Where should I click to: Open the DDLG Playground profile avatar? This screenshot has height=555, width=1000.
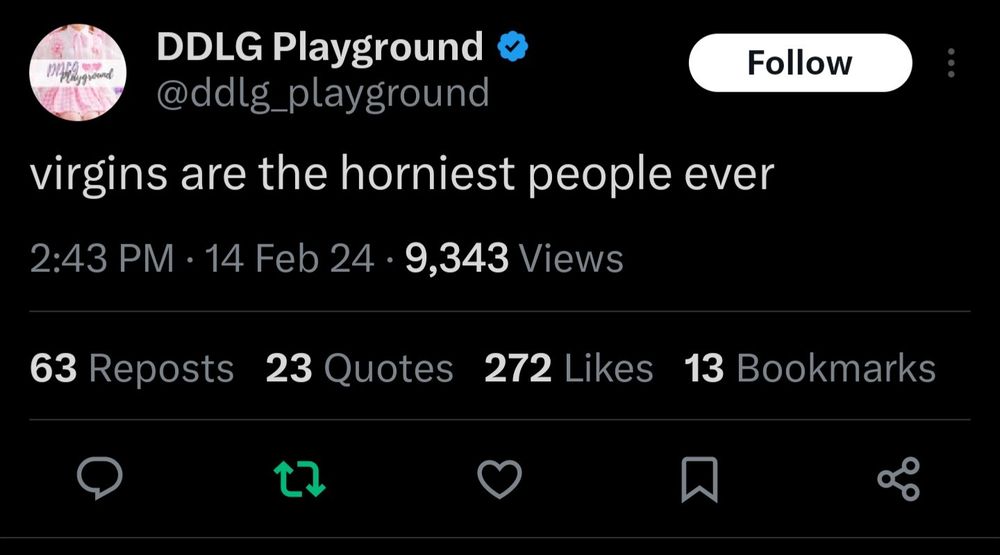tap(78, 72)
